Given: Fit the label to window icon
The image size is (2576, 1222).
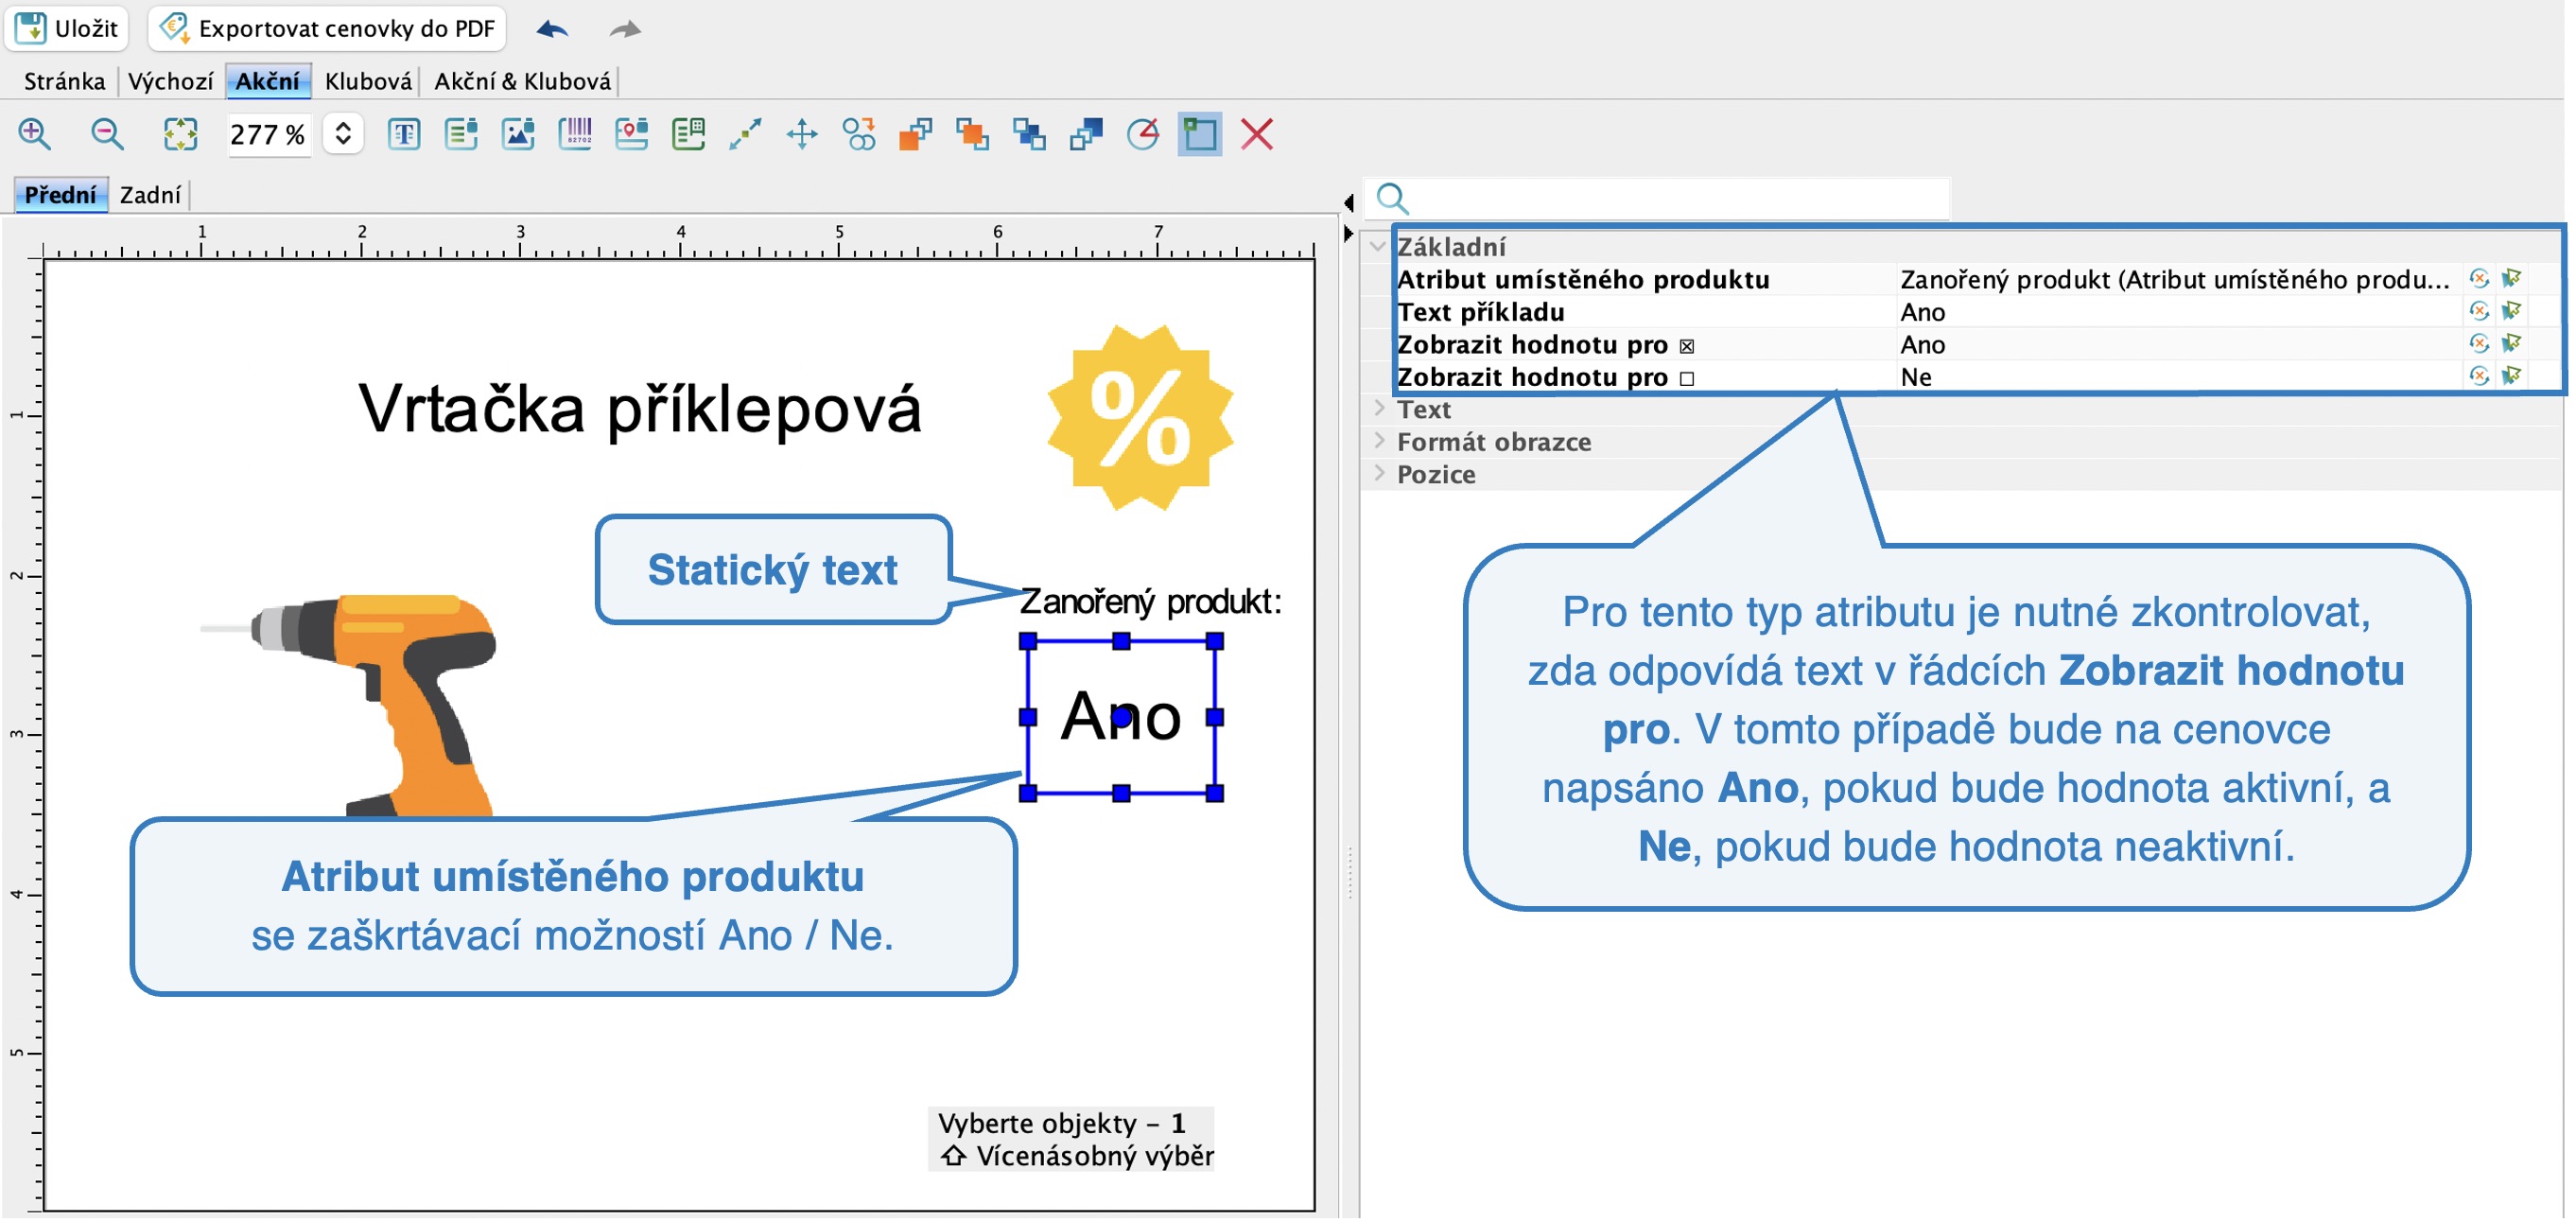Looking at the screenshot, I should click(x=180, y=134).
